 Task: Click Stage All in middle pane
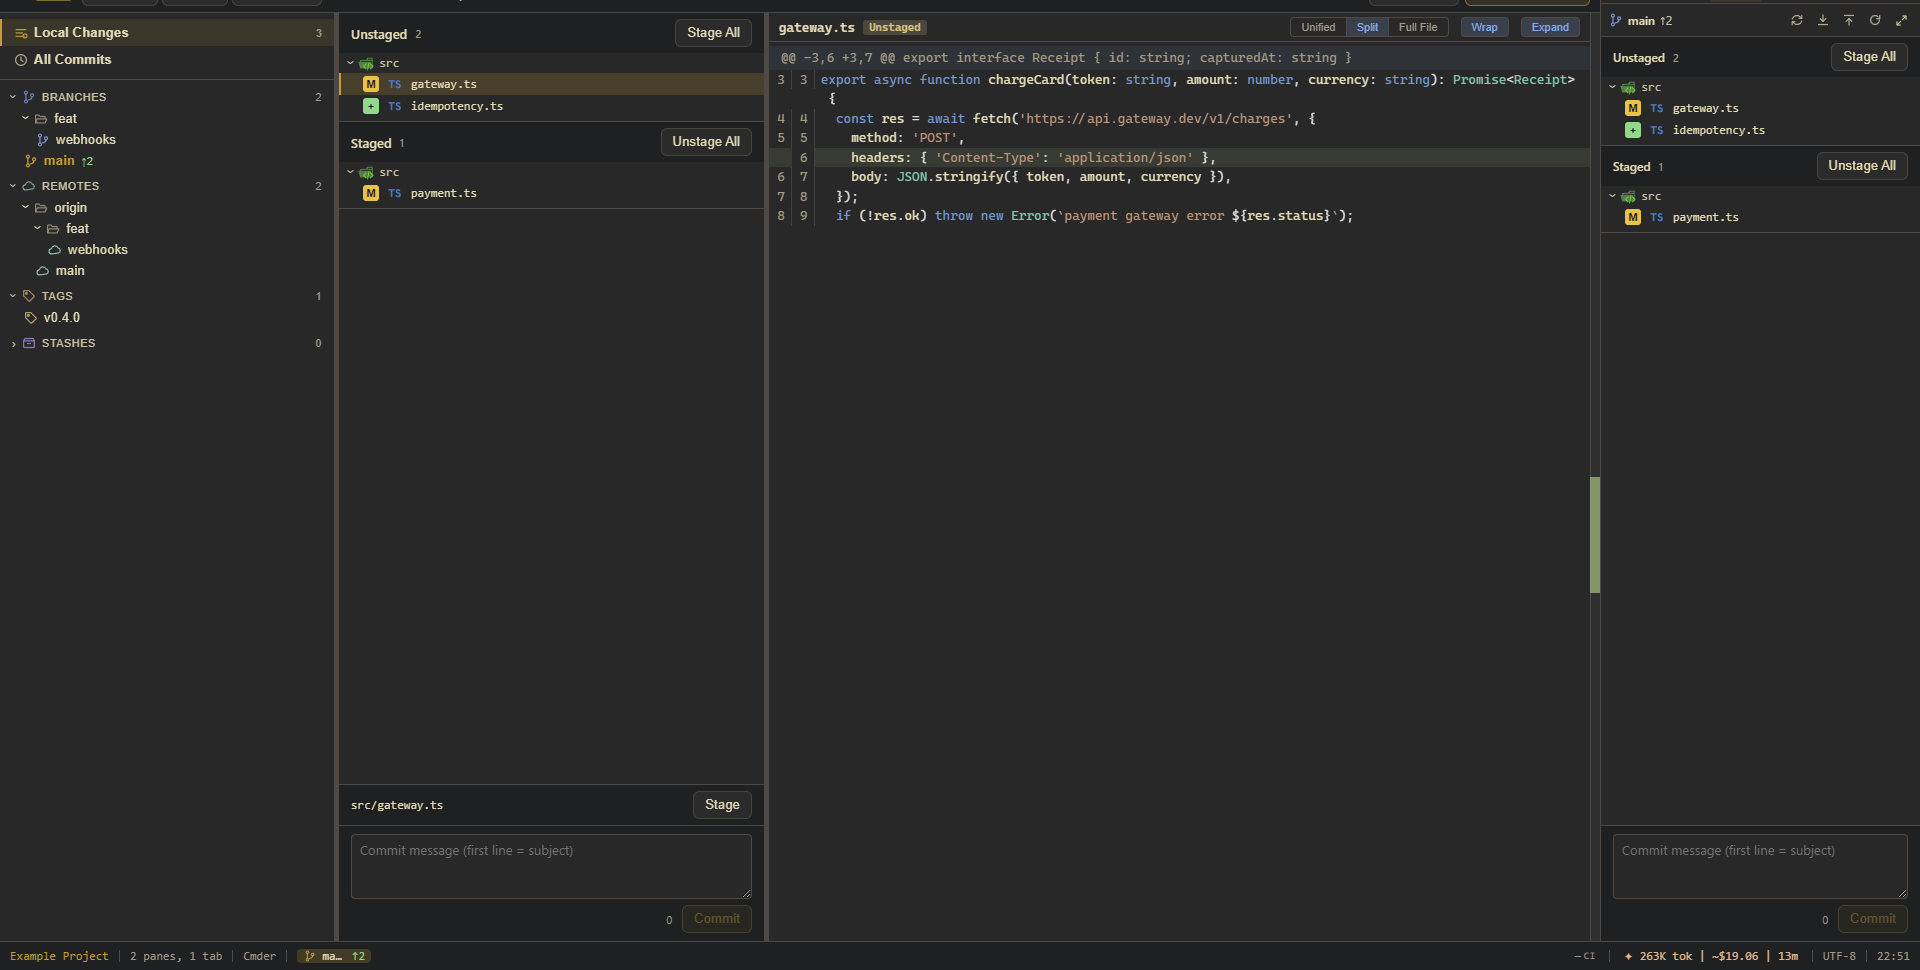pos(713,33)
